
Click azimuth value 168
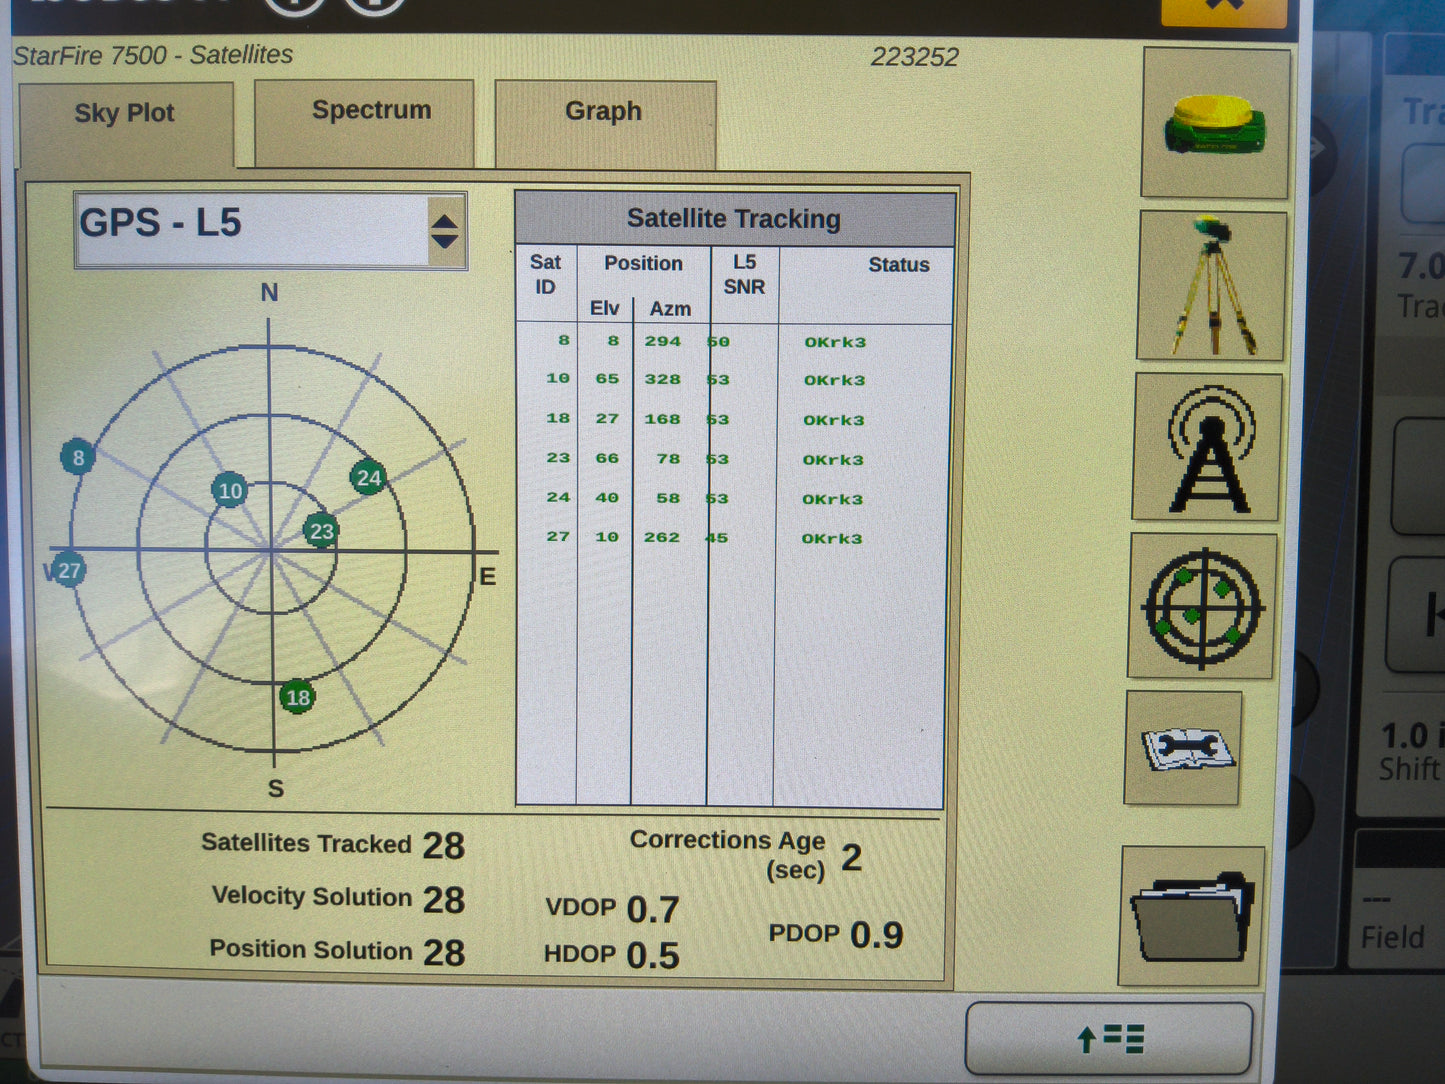pyautogui.click(x=662, y=419)
